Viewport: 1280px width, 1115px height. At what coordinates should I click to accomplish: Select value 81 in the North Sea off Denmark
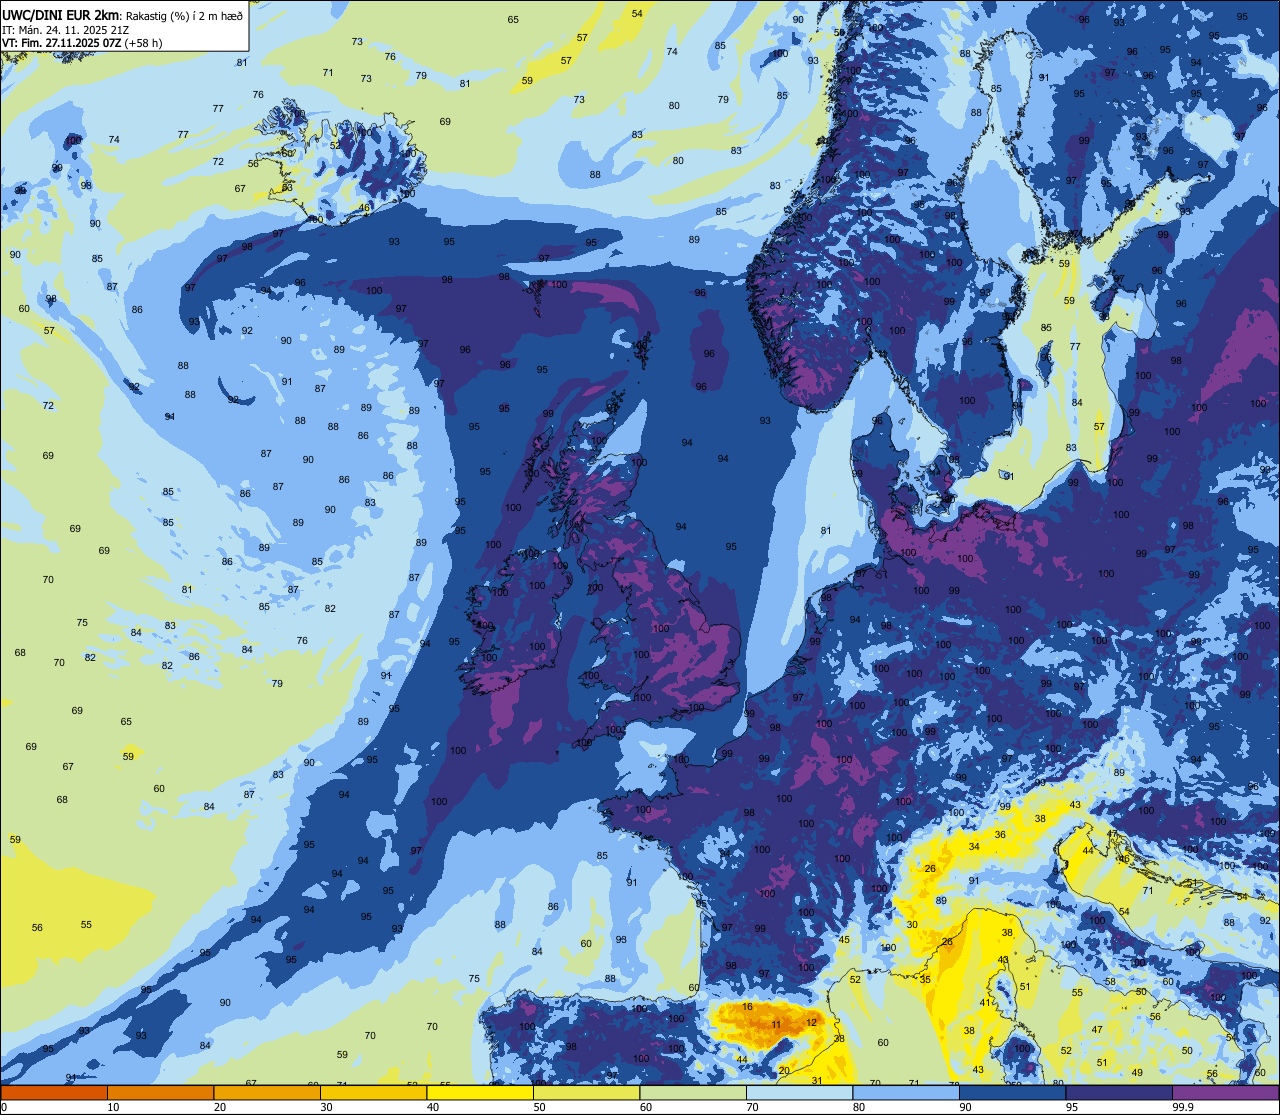pyautogui.click(x=826, y=530)
